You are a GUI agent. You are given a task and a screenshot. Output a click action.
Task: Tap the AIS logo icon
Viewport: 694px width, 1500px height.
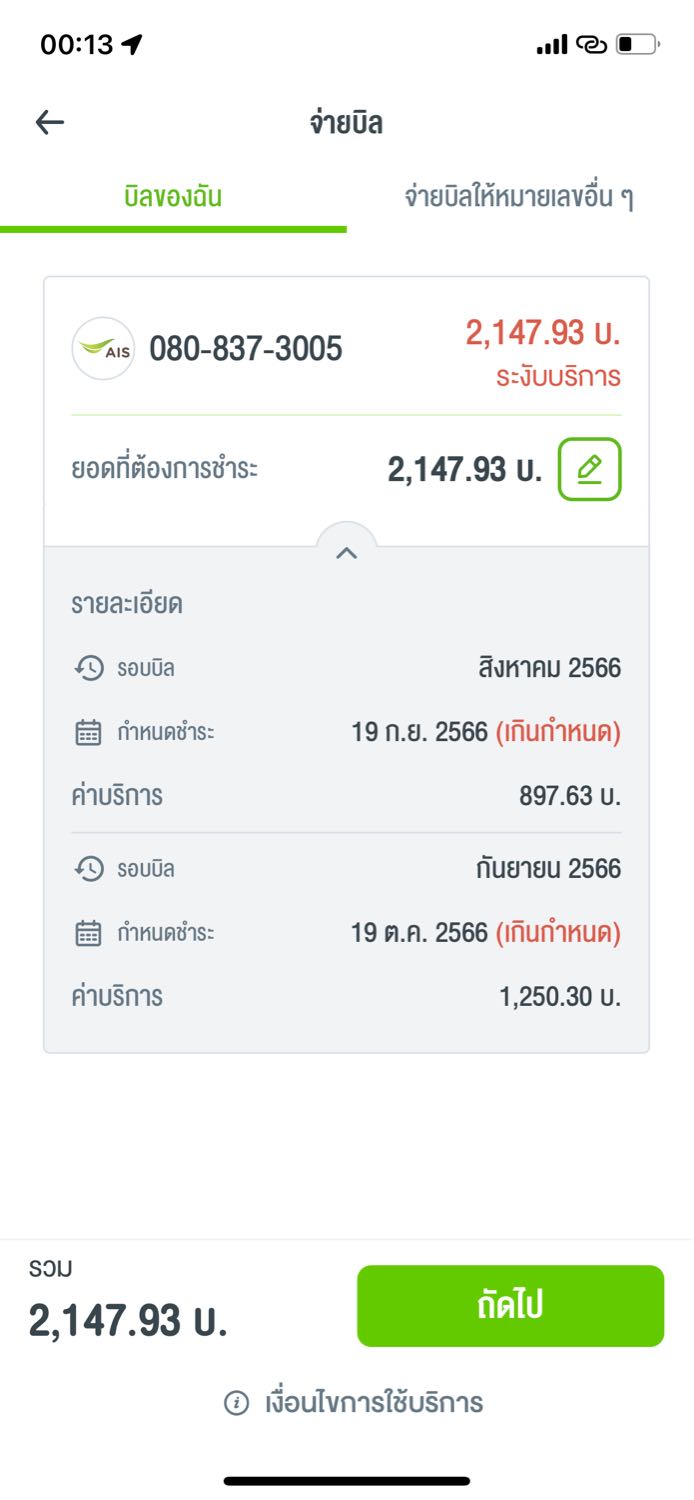pyautogui.click(x=103, y=348)
